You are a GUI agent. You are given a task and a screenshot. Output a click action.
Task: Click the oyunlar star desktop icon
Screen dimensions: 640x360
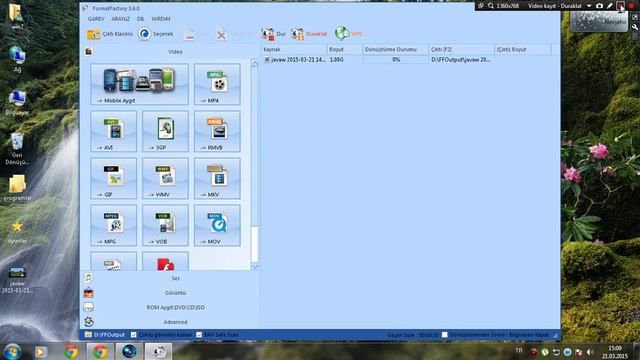(x=17, y=232)
